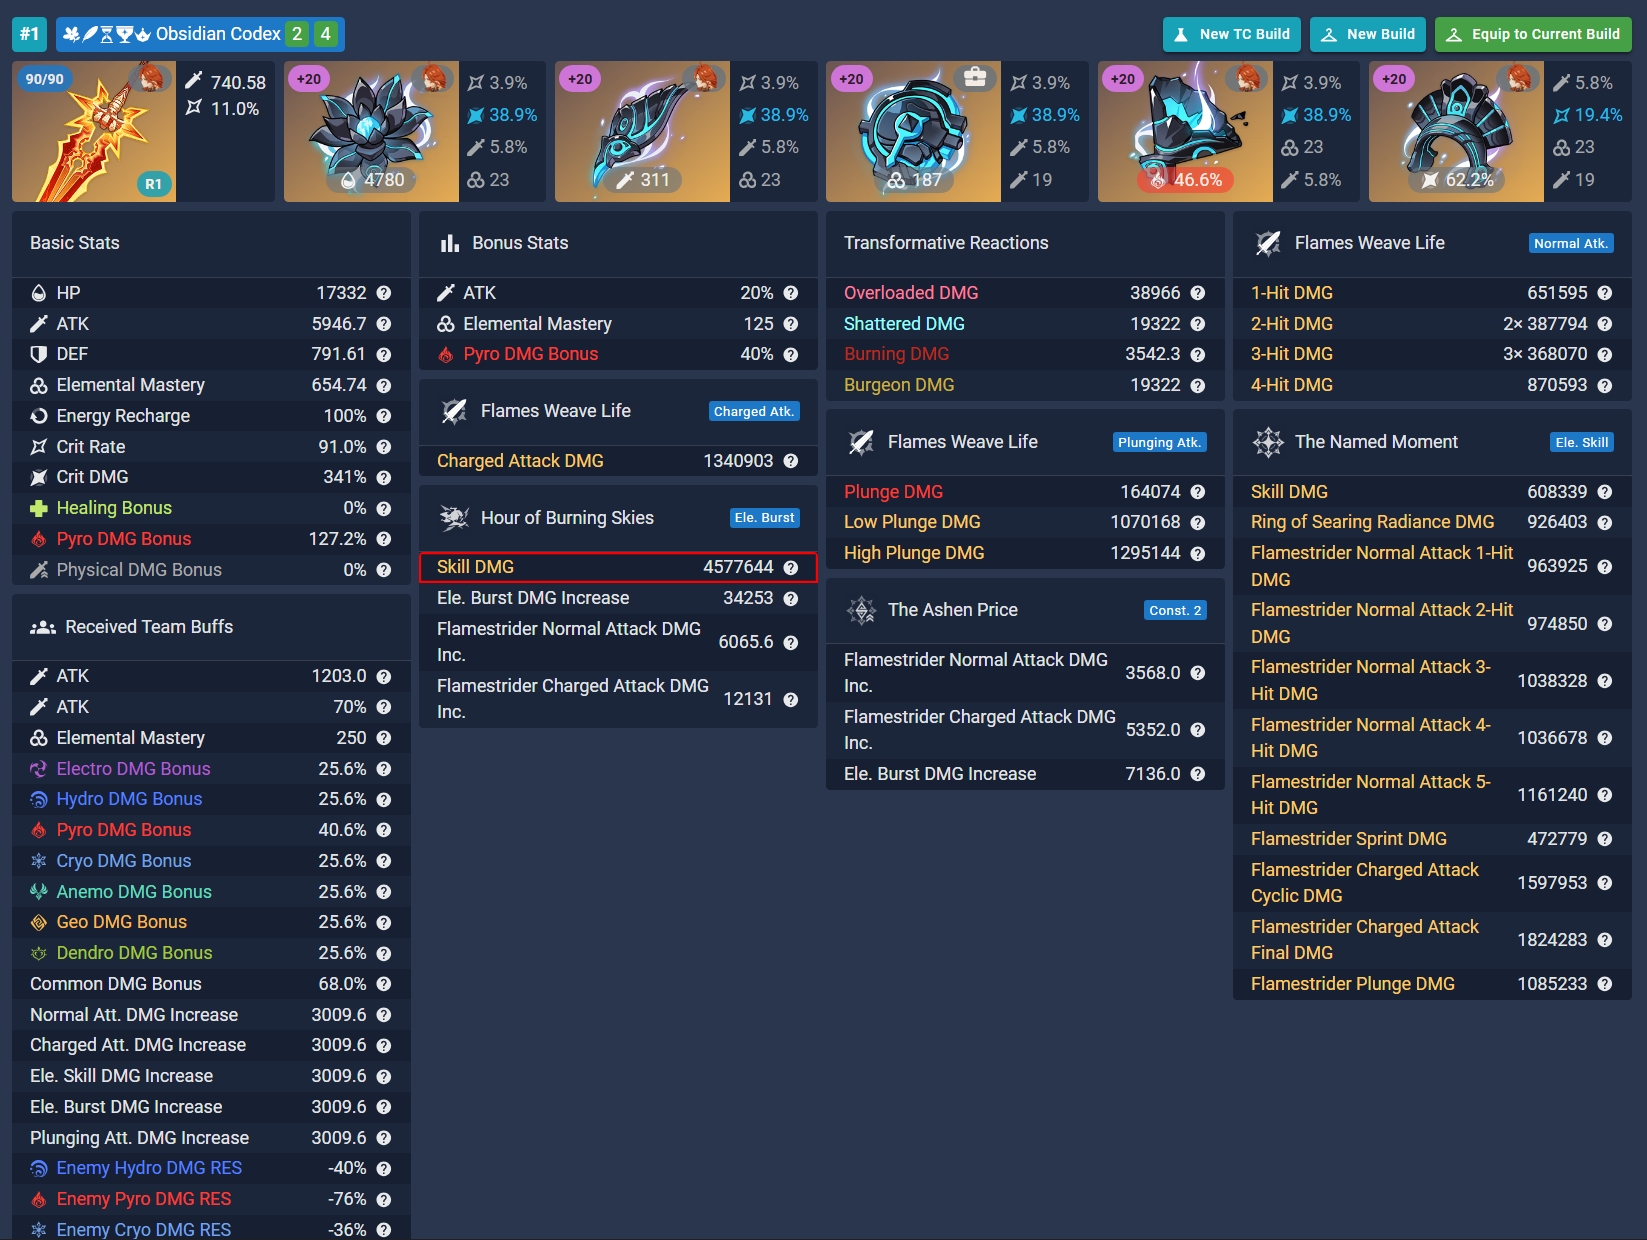Click The Ashen Price constellation icon
Screen dimensions: 1647x1240
tap(861, 610)
